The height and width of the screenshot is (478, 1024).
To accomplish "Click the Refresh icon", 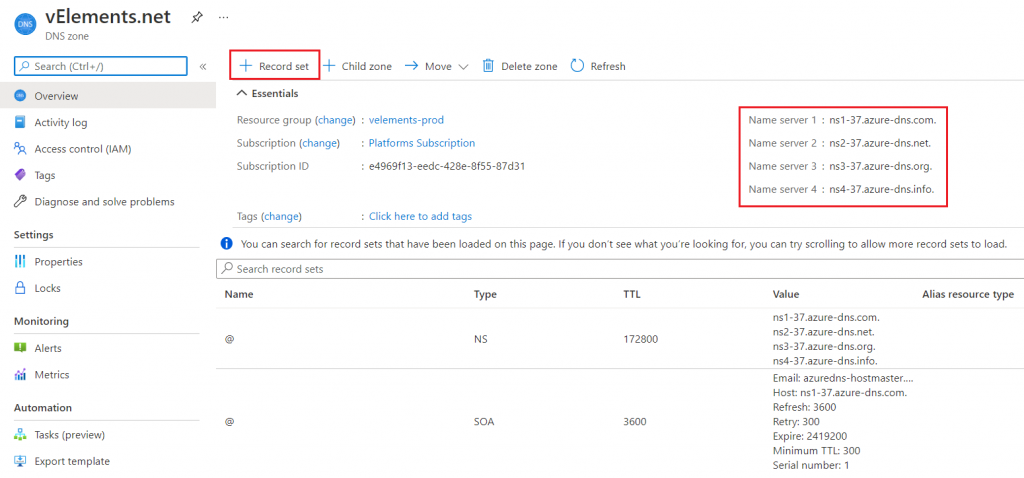I will pos(577,66).
